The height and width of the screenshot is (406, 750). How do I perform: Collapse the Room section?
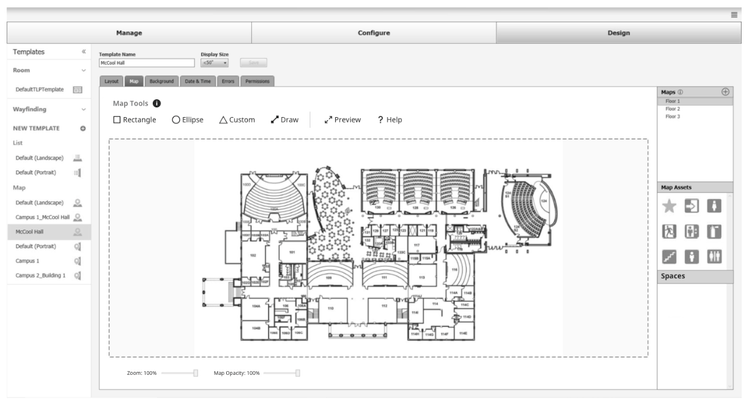pyautogui.click(x=83, y=70)
